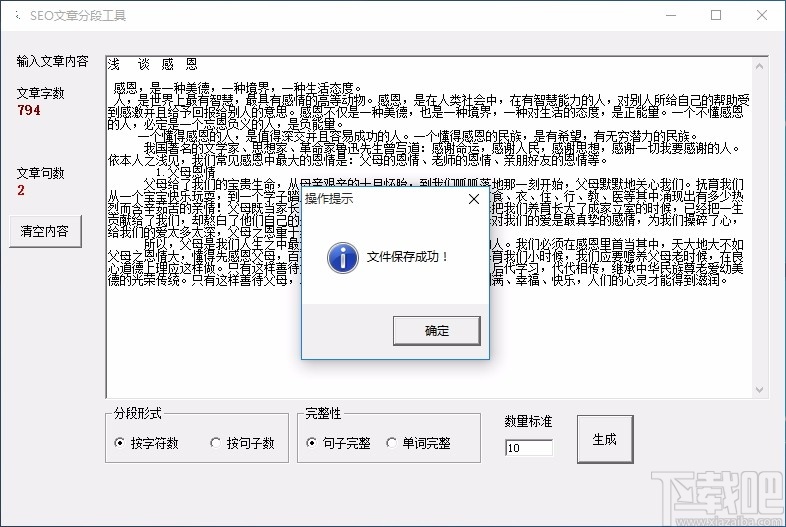
Task: Click the 清空内容 button
Action: [x=45, y=231]
